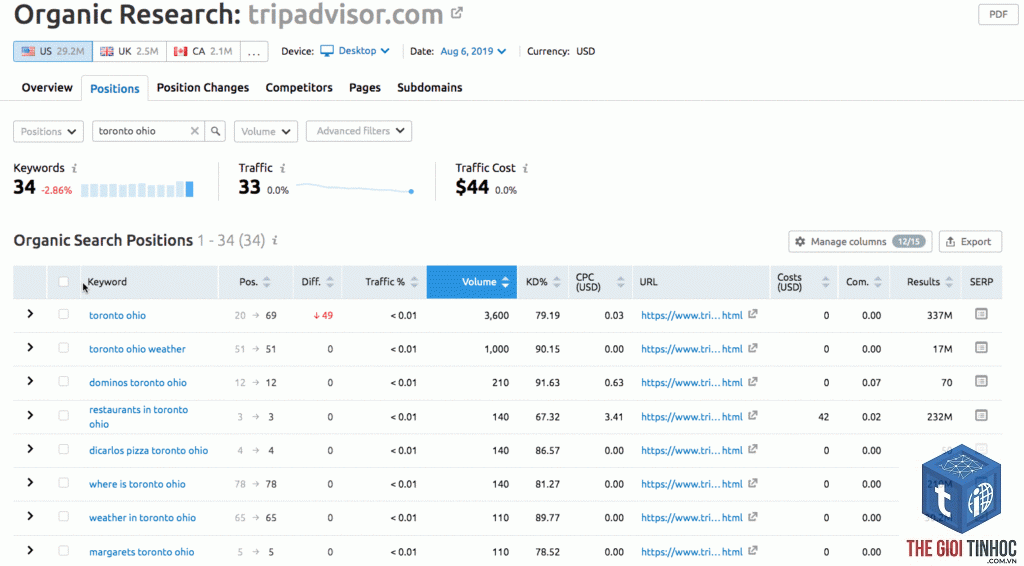Sort by the Traffic % column
The width and height of the screenshot is (1024, 566).
pyautogui.click(x=414, y=282)
